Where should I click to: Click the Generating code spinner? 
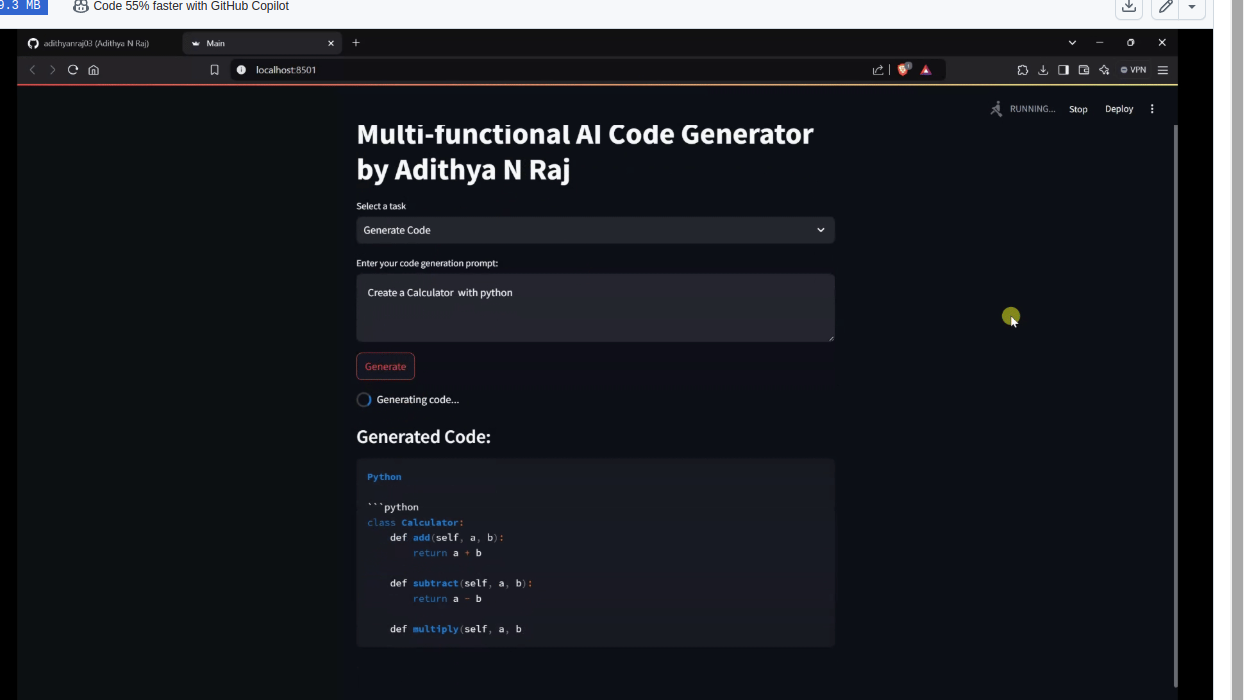(364, 400)
